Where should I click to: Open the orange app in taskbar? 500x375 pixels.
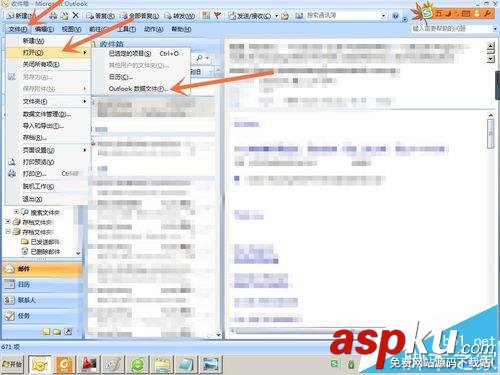64,365
